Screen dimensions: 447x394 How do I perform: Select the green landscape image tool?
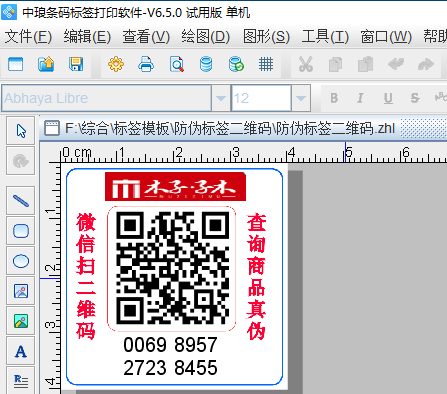coord(21,321)
